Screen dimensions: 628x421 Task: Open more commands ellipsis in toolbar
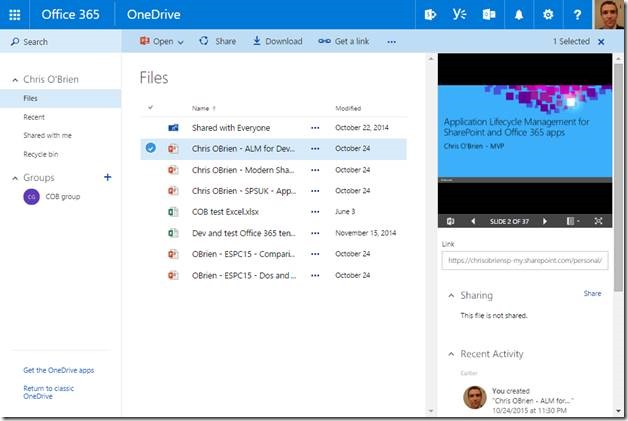click(391, 42)
